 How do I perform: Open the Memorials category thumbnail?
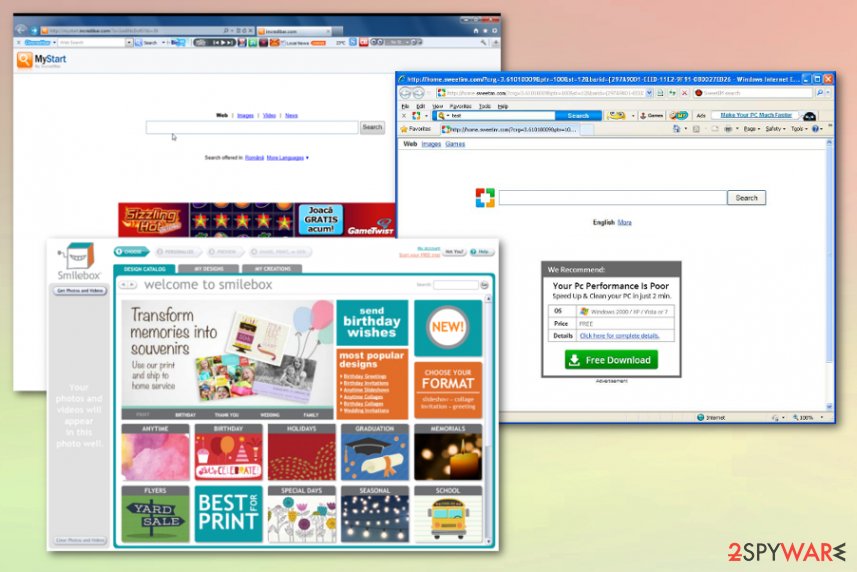(448, 452)
